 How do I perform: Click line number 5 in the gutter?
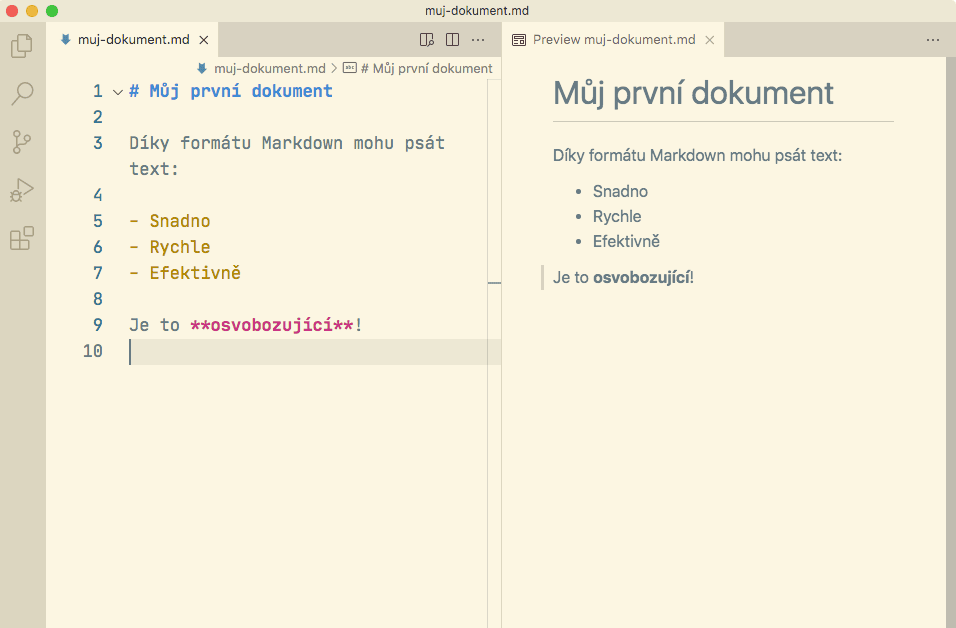tap(98, 221)
